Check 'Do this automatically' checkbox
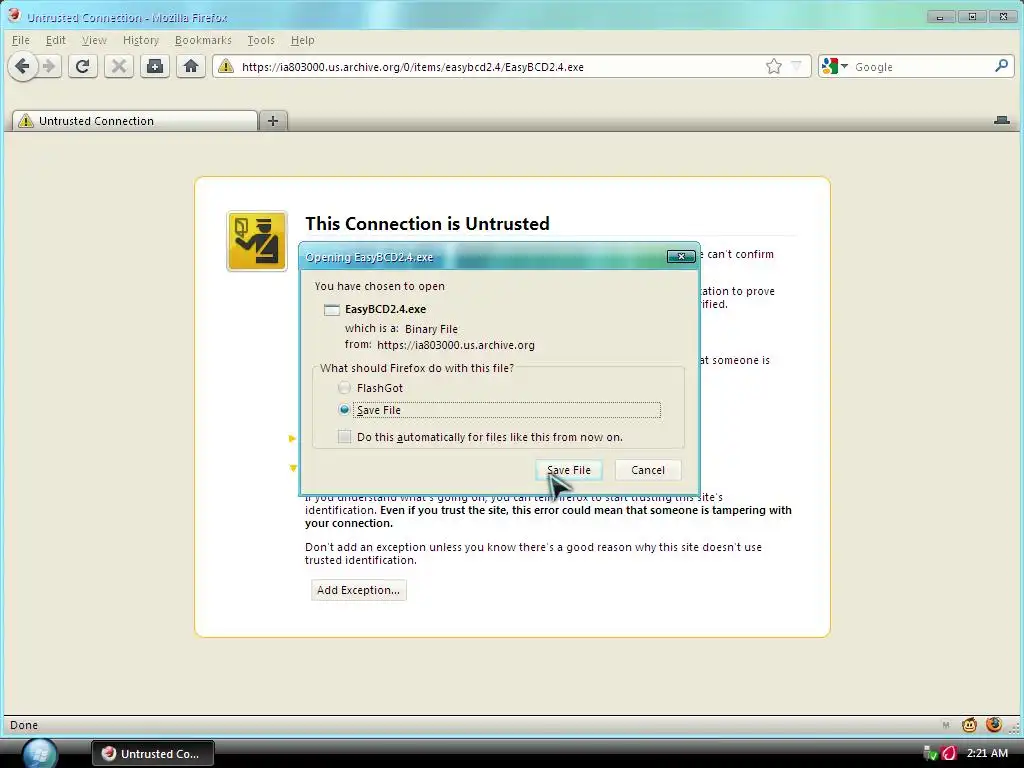Viewport: 1024px width, 768px height. pyautogui.click(x=344, y=437)
